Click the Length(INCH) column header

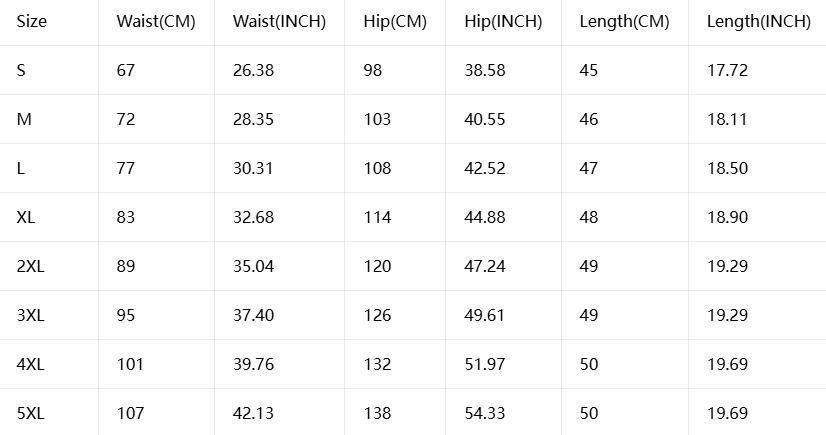759,22
